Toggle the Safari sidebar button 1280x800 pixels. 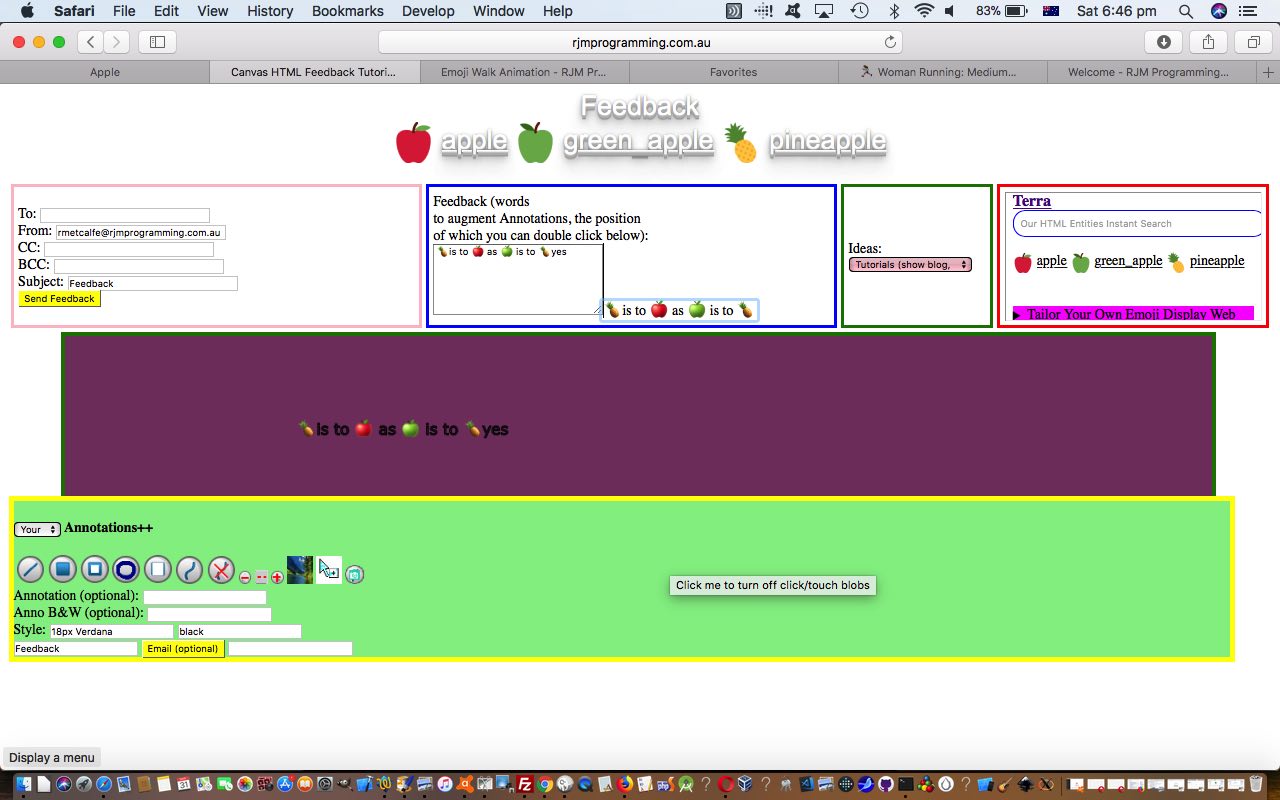[157, 41]
